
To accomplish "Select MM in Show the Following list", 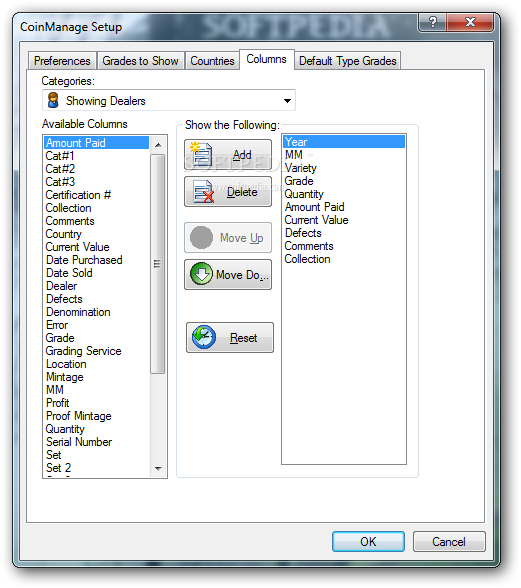I will click(344, 155).
